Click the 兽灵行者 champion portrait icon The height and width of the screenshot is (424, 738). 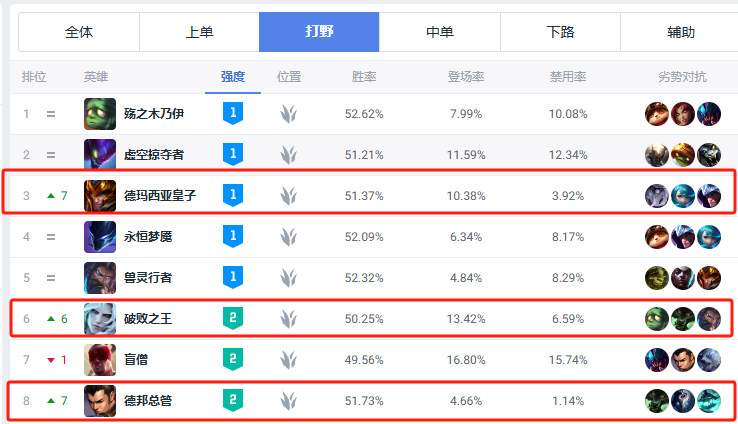[x=99, y=278]
